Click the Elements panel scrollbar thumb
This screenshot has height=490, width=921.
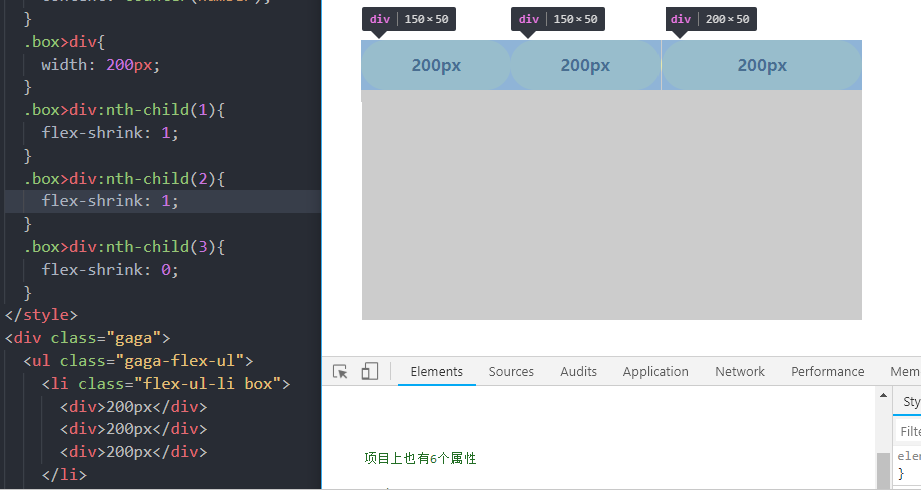(883, 470)
